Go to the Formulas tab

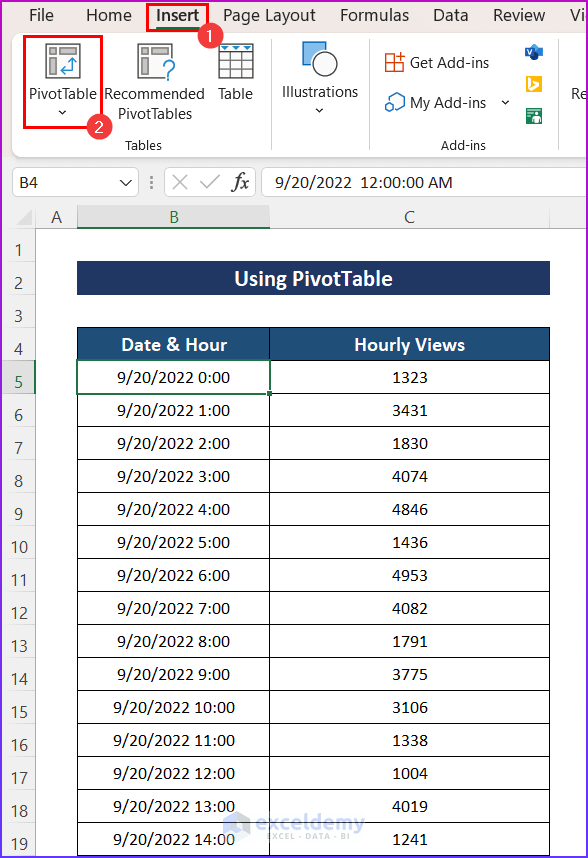coord(374,15)
